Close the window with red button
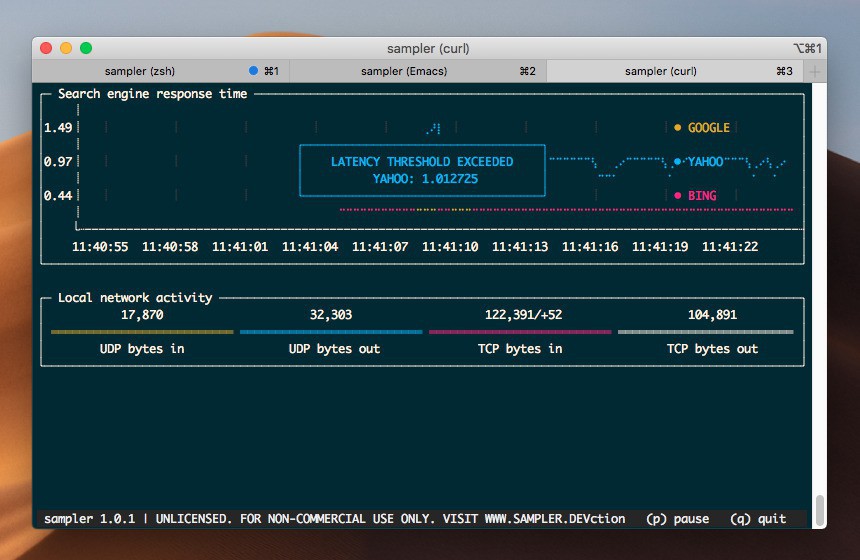The width and height of the screenshot is (860, 560). click(x=46, y=48)
